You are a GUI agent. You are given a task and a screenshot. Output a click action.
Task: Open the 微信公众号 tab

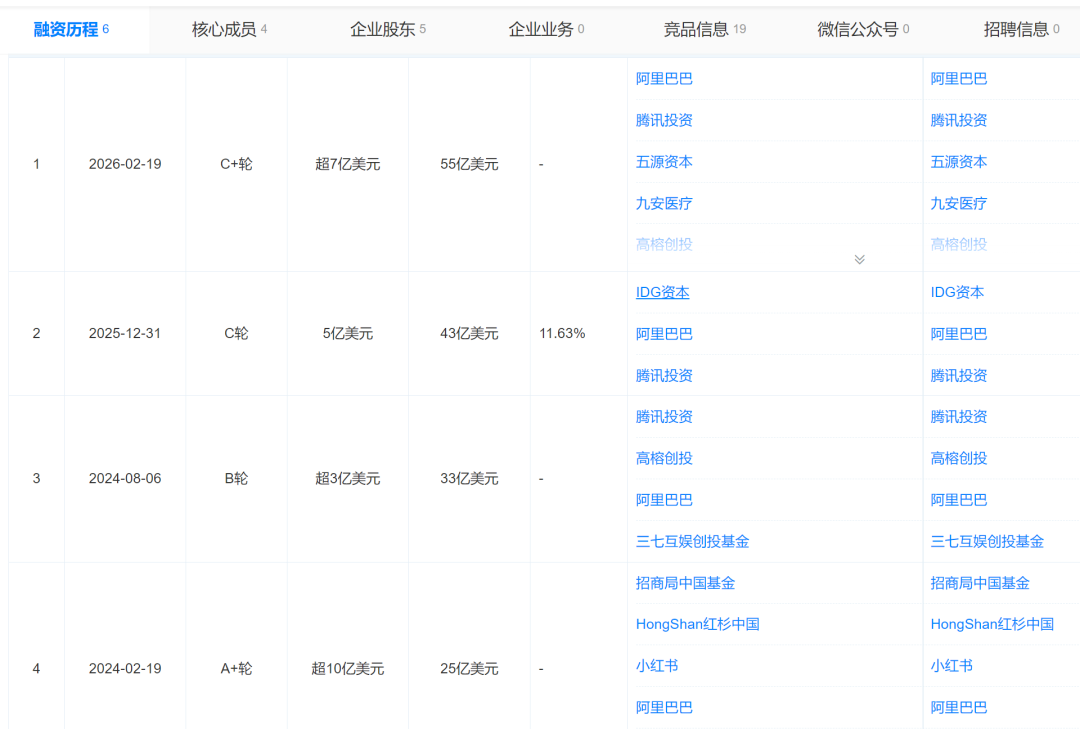857,30
